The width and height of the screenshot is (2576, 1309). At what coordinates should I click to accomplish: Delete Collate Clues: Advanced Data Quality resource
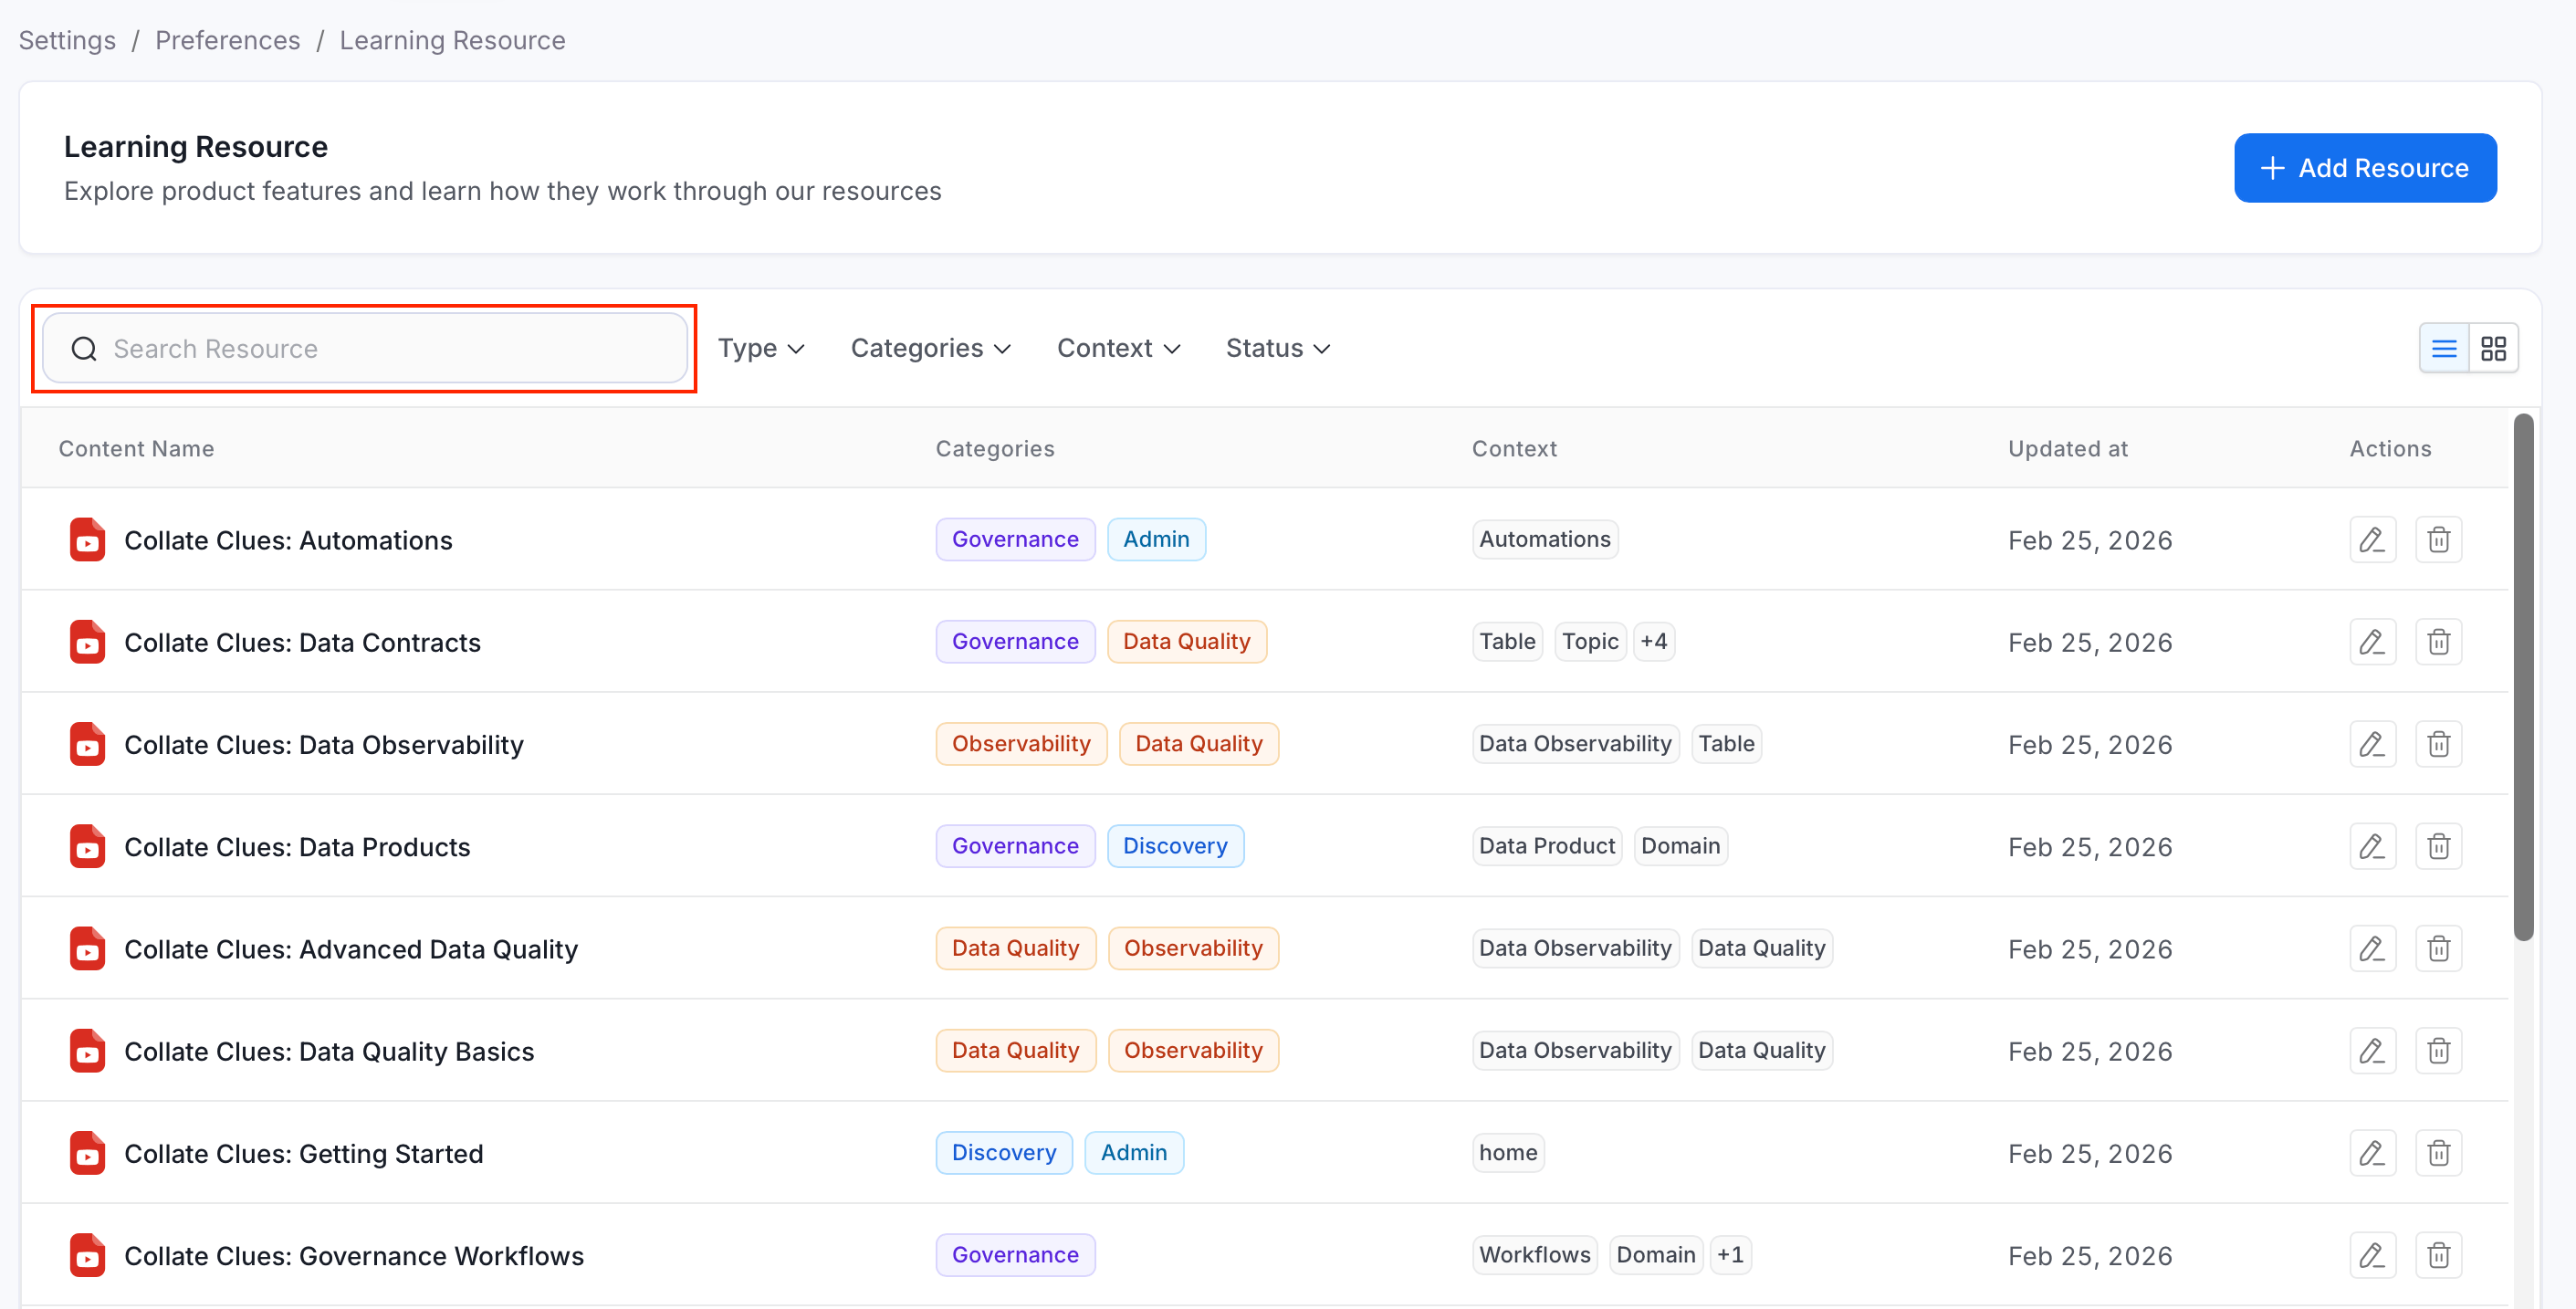tap(2438, 948)
